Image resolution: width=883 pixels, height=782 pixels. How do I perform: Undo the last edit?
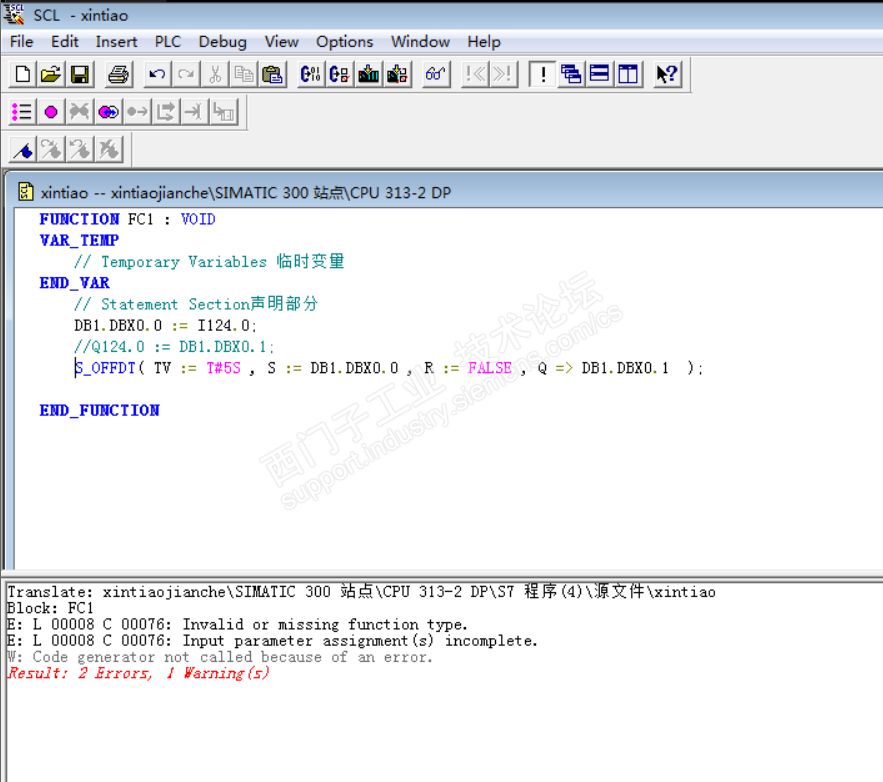(157, 74)
